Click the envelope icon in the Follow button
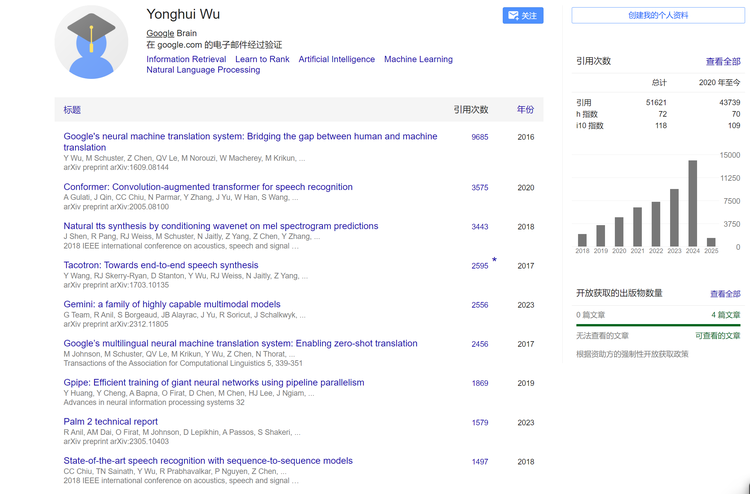Screen dimensions: 750x494 513,15
